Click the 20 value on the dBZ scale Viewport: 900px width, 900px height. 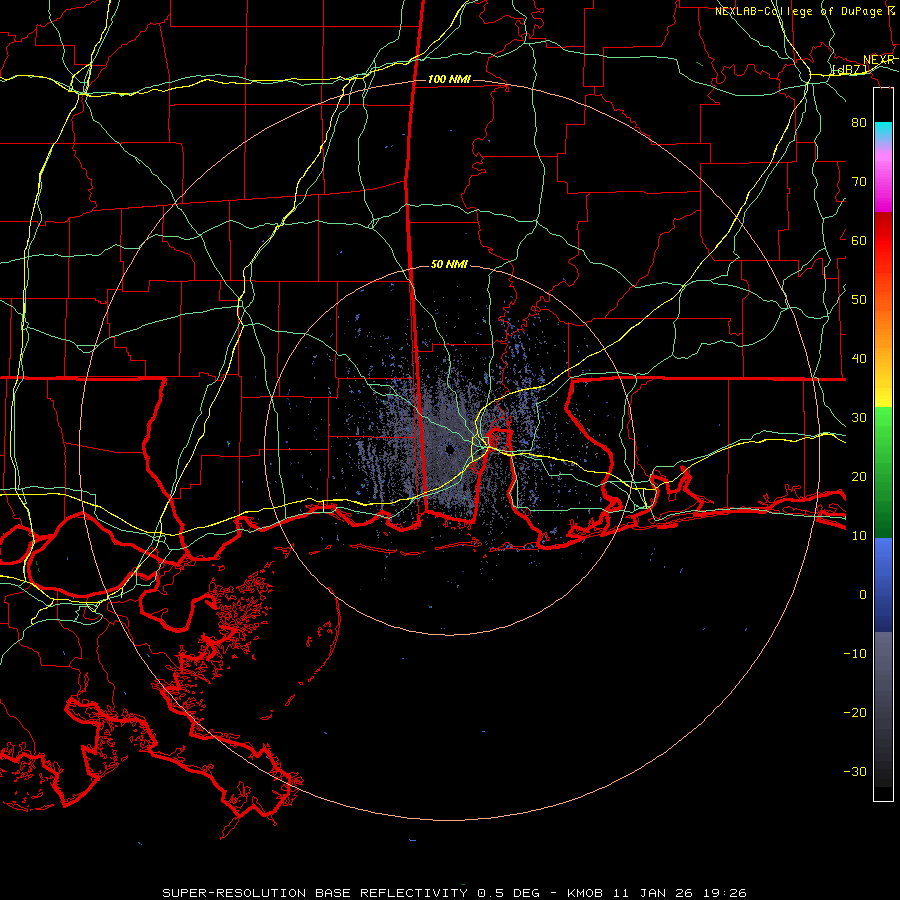[859, 476]
